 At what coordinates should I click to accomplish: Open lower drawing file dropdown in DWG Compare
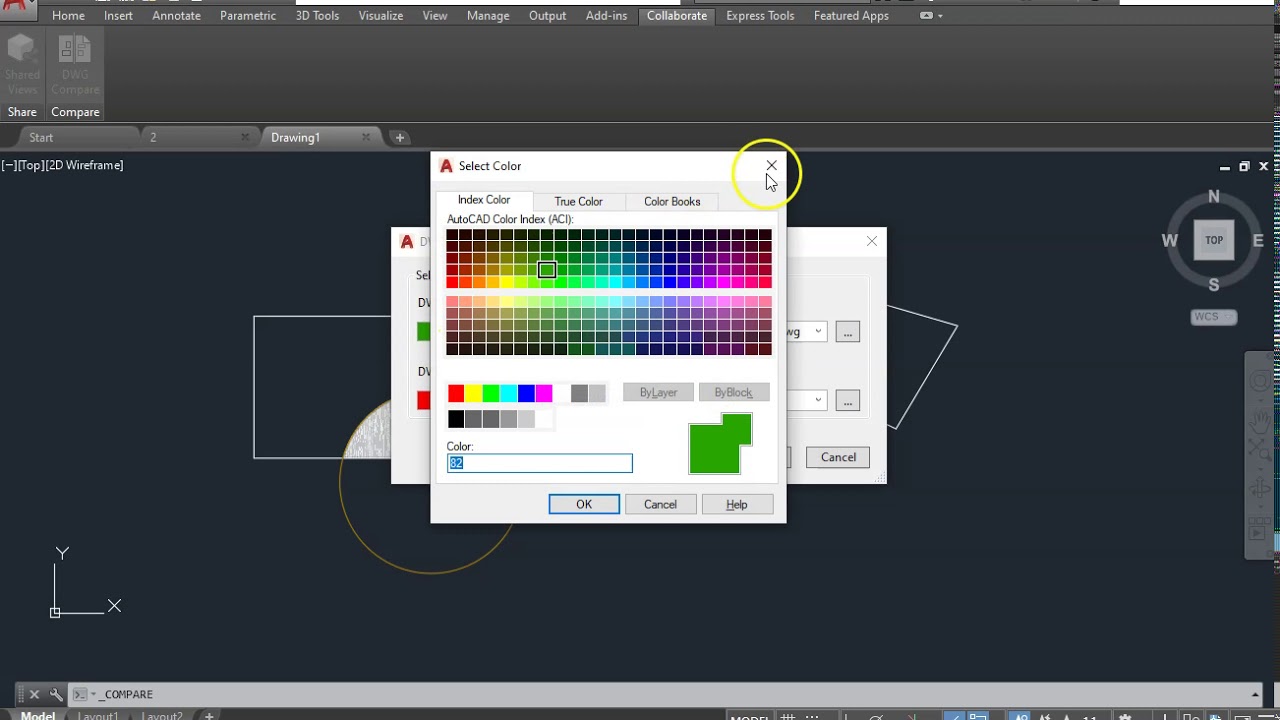pos(817,400)
